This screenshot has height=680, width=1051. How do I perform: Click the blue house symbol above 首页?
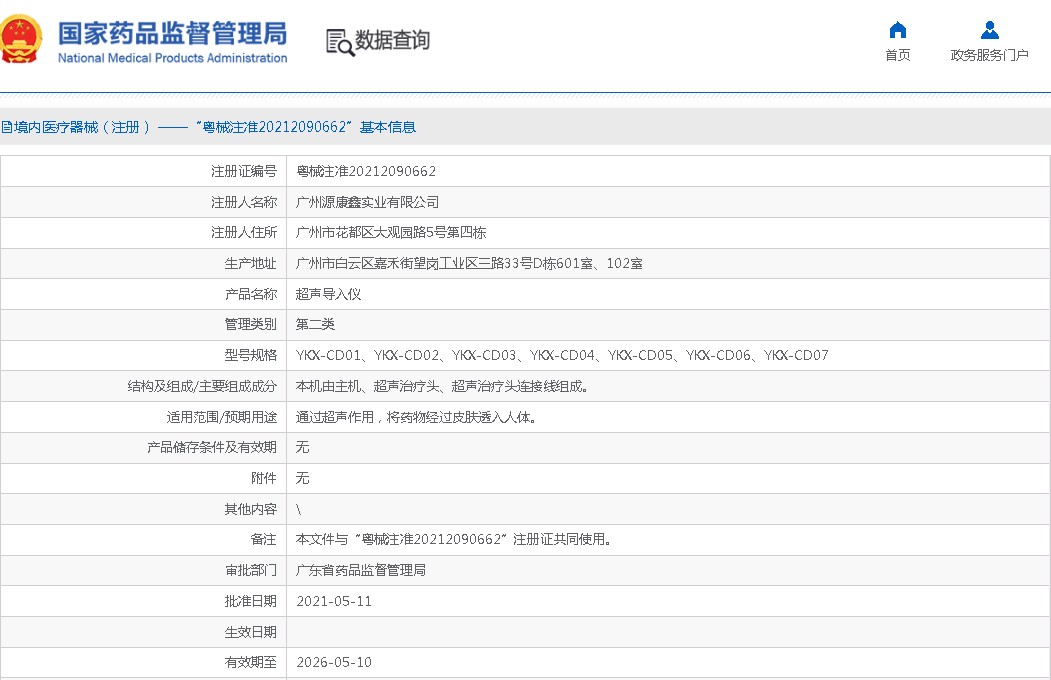897,29
